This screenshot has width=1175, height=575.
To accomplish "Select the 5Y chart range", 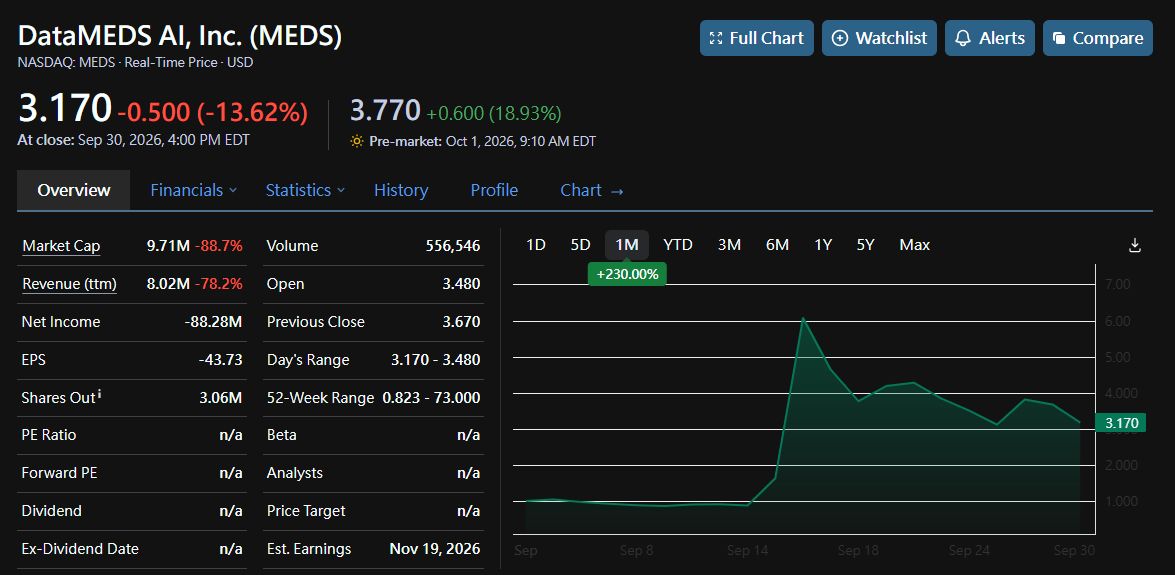I will (x=866, y=245).
